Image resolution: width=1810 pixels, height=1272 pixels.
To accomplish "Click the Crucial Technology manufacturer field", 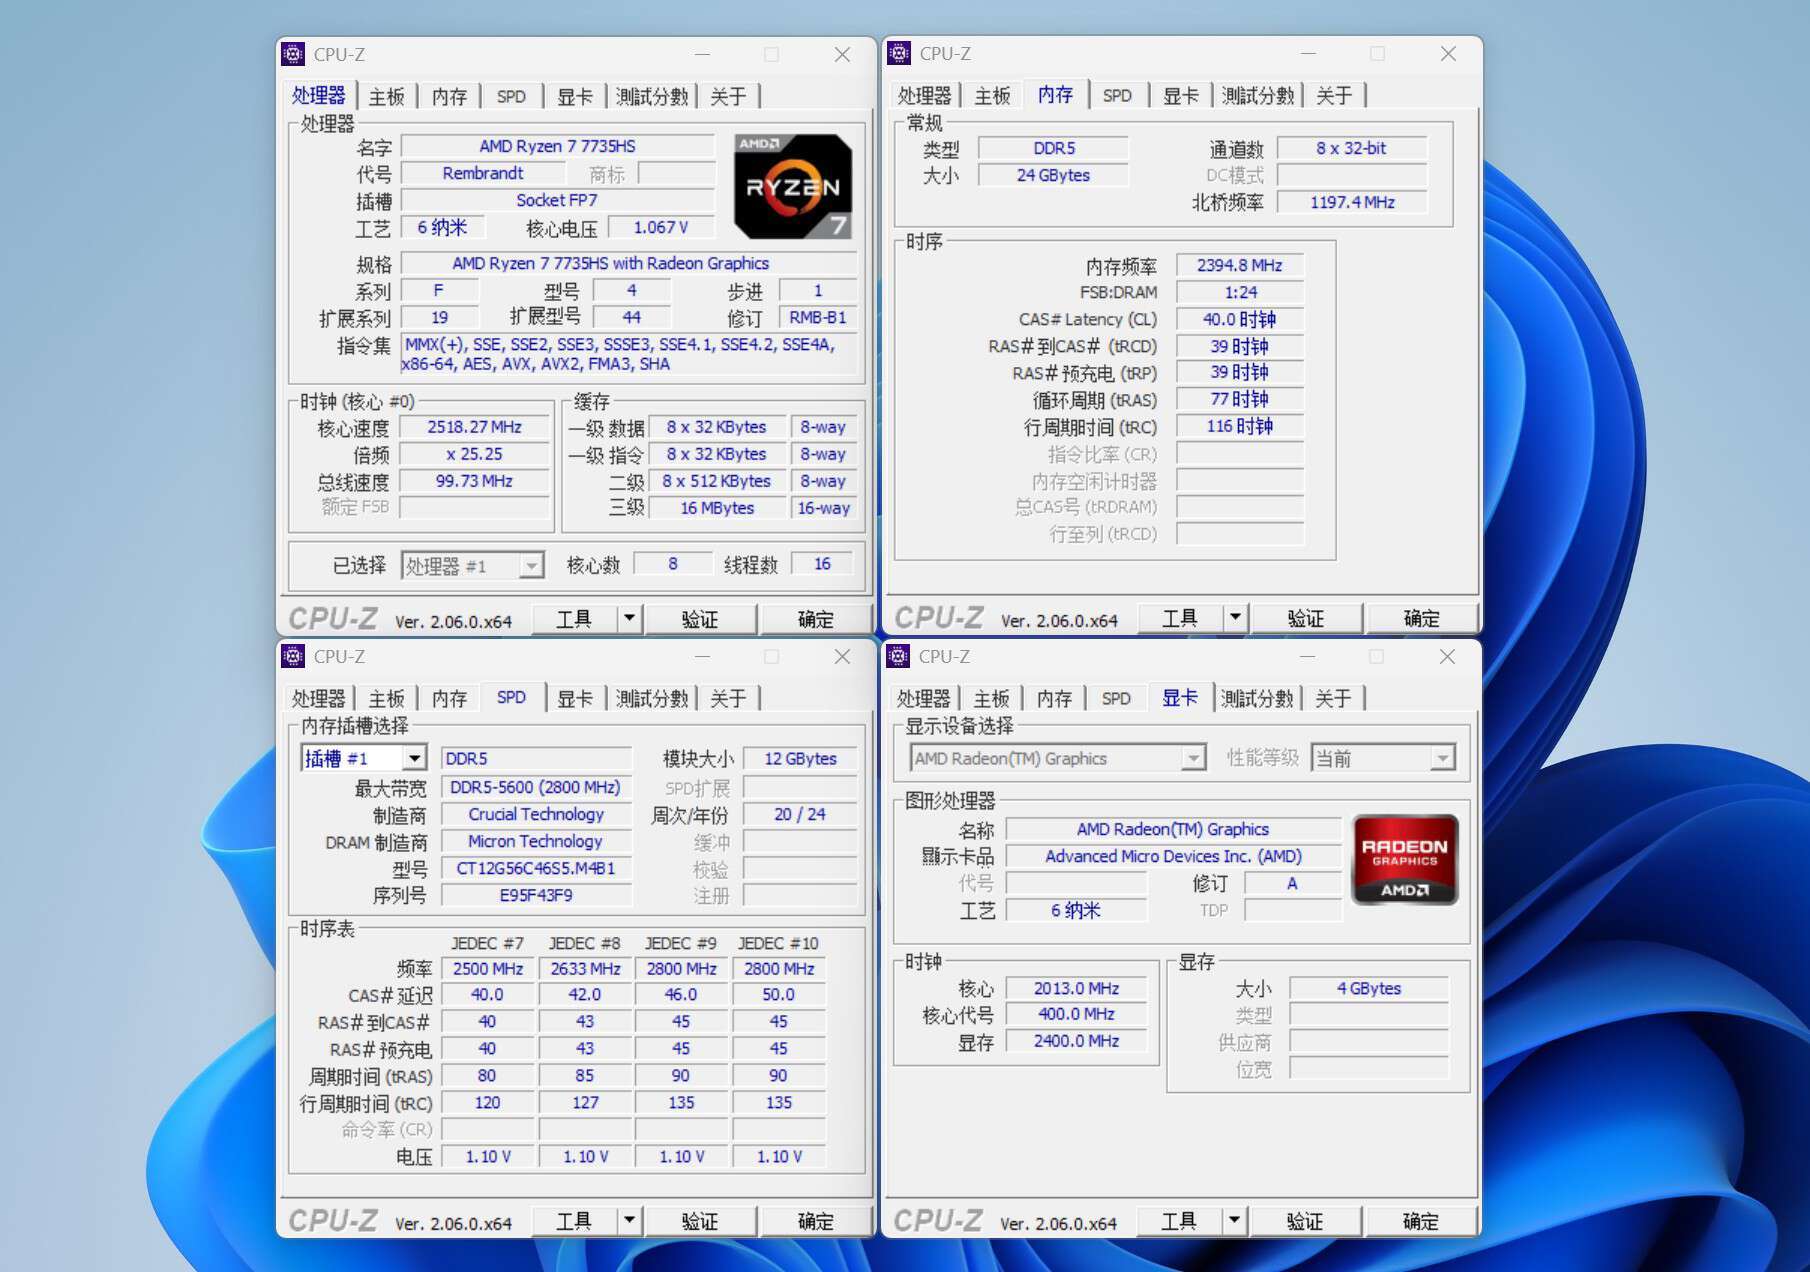I will [536, 814].
